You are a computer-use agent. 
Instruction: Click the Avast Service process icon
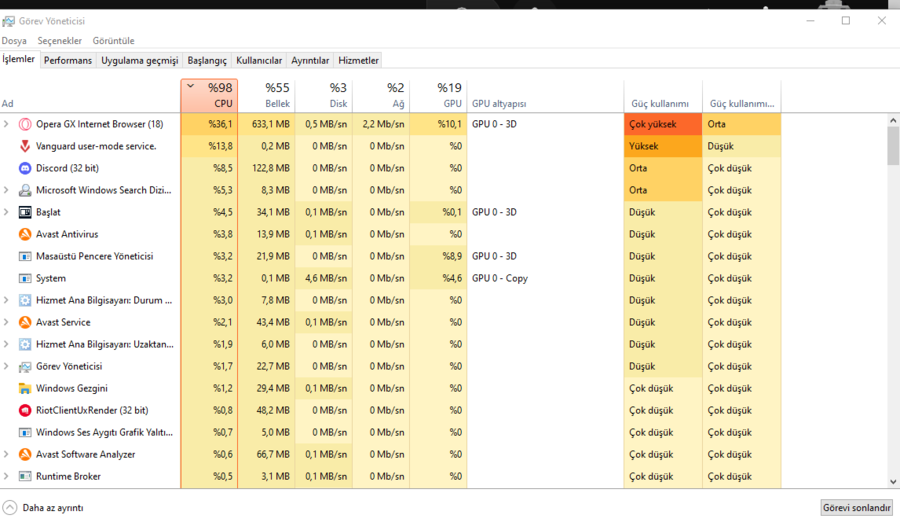pos(25,322)
